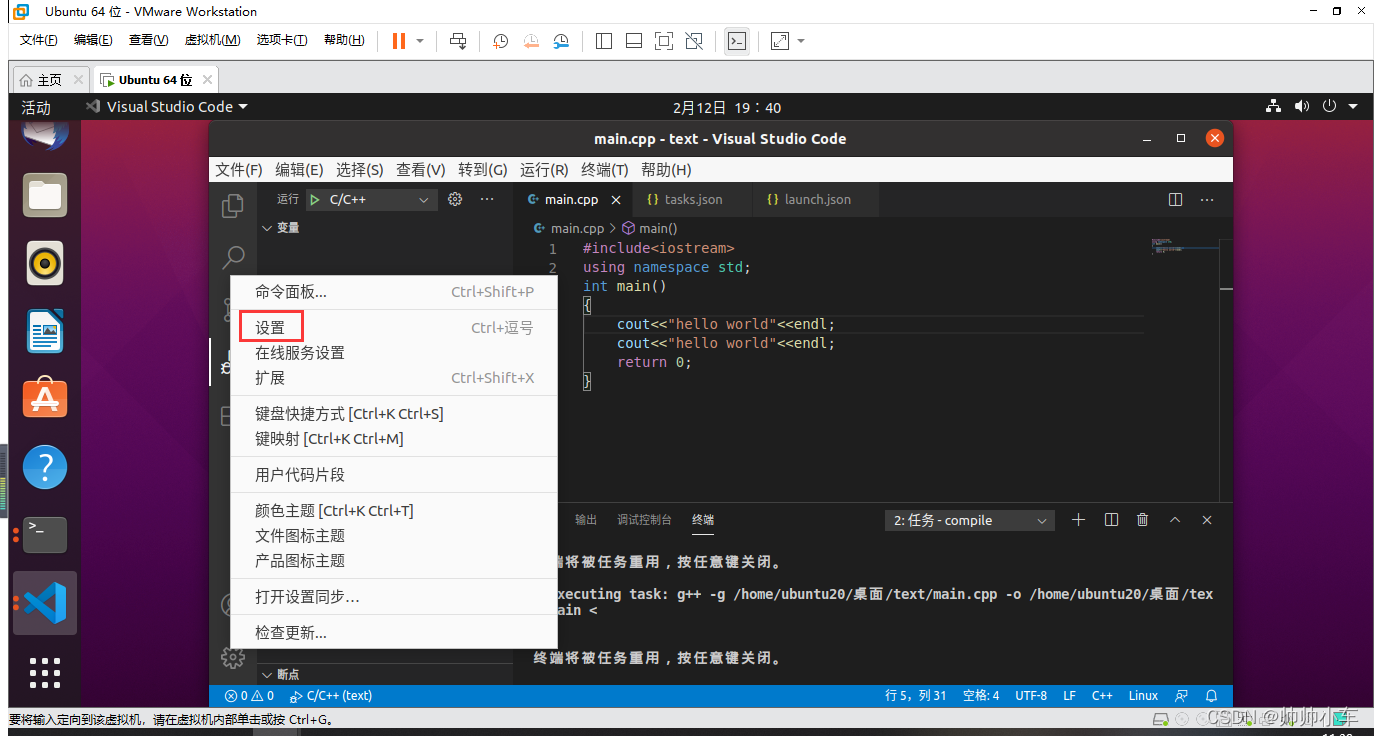Open VS Code 终端(T) menu

point(605,170)
